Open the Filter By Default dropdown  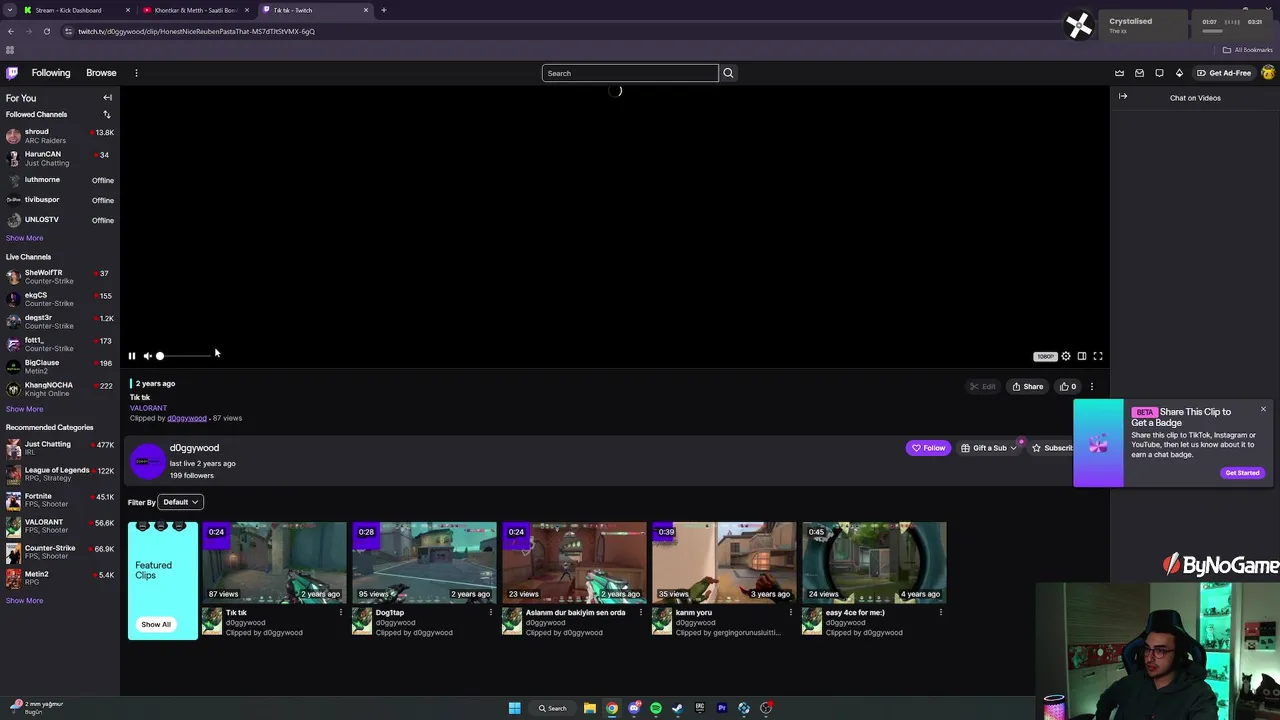click(x=182, y=502)
